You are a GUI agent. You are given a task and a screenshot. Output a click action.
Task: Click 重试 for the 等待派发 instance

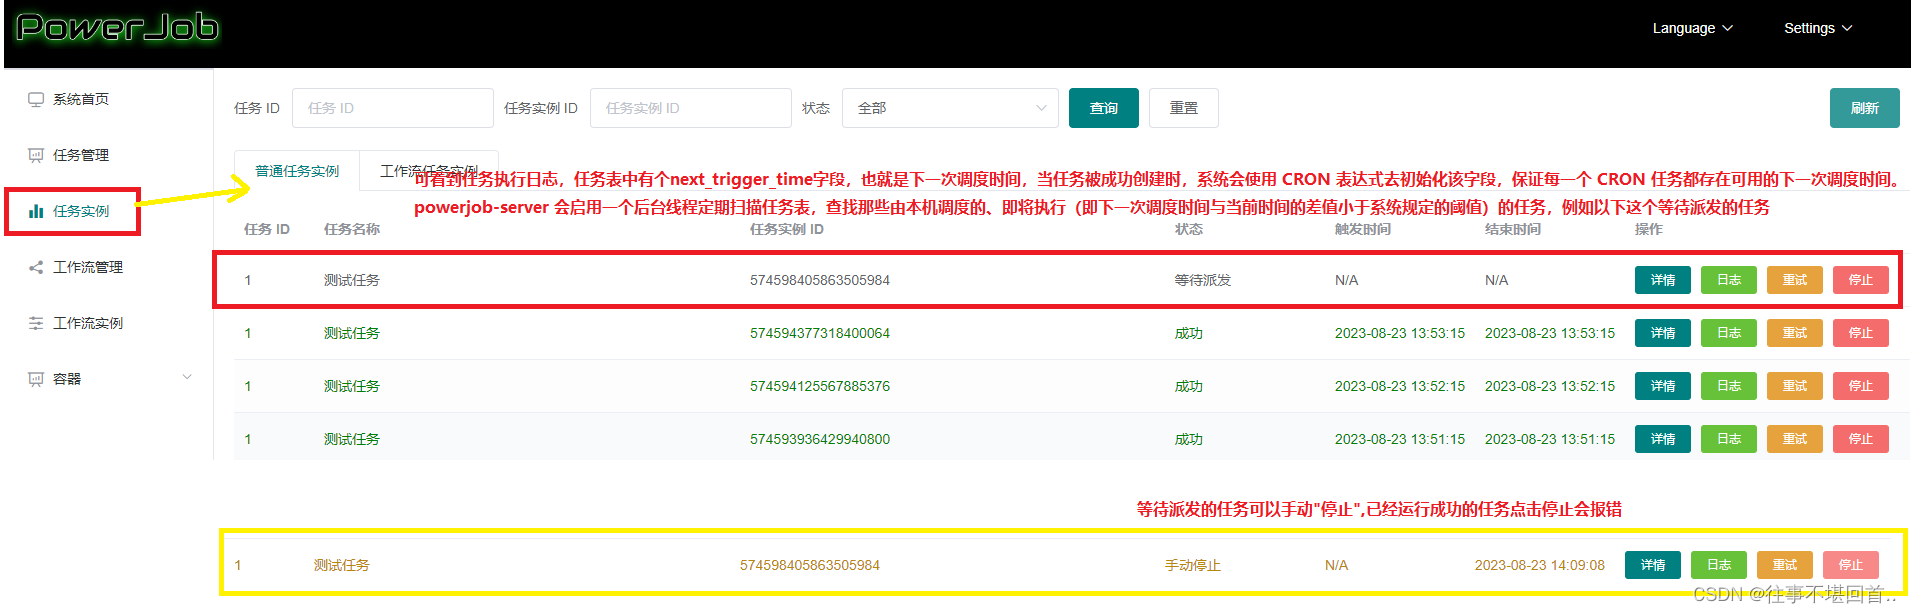(1795, 280)
